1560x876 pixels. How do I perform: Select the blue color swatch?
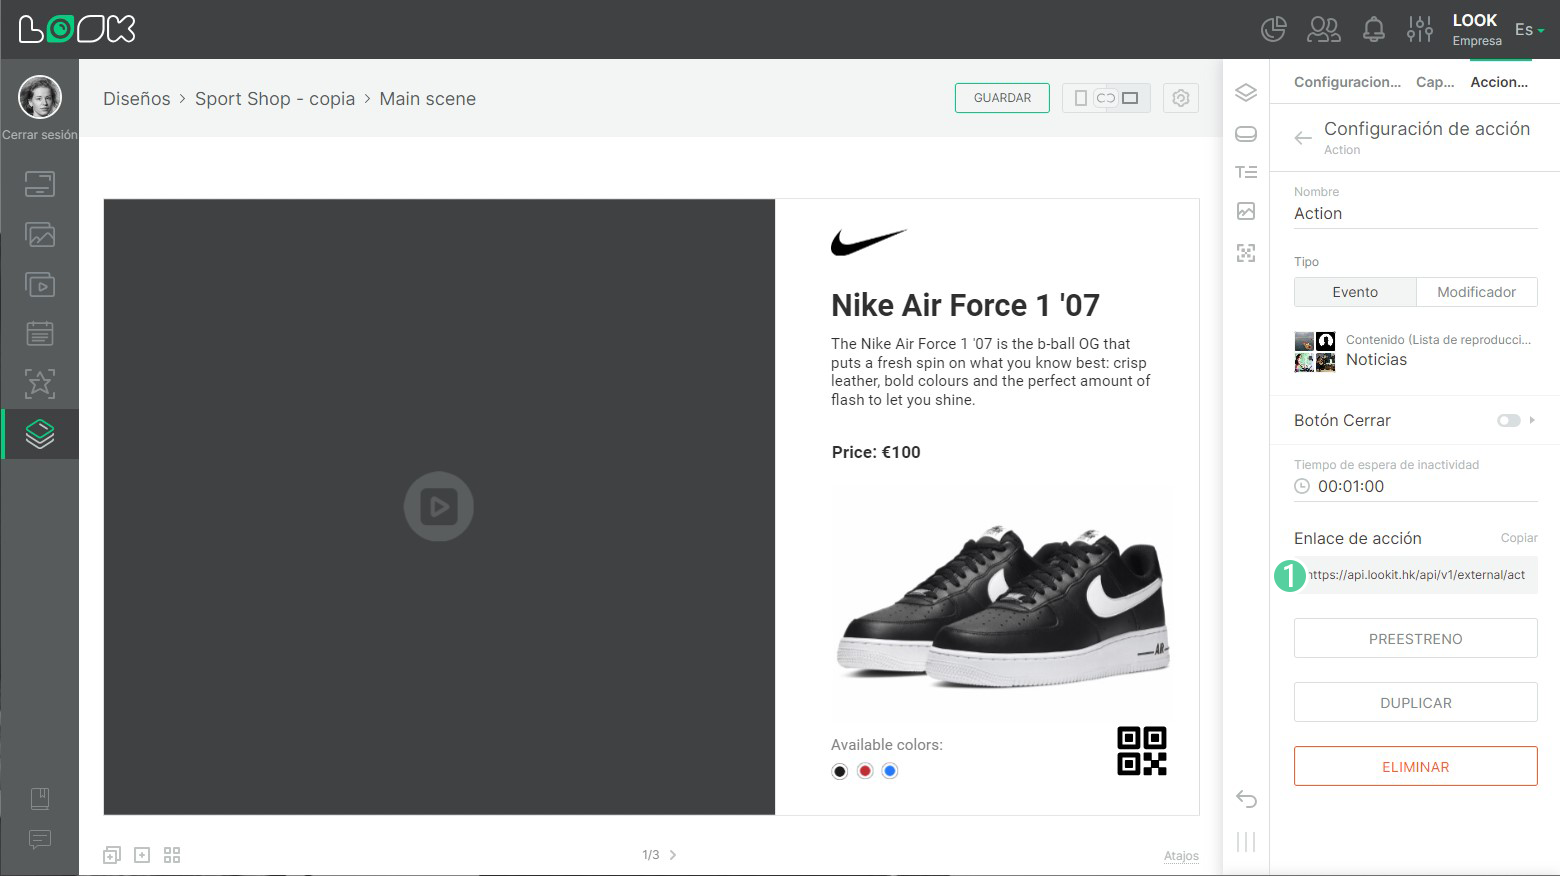[x=890, y=771]
